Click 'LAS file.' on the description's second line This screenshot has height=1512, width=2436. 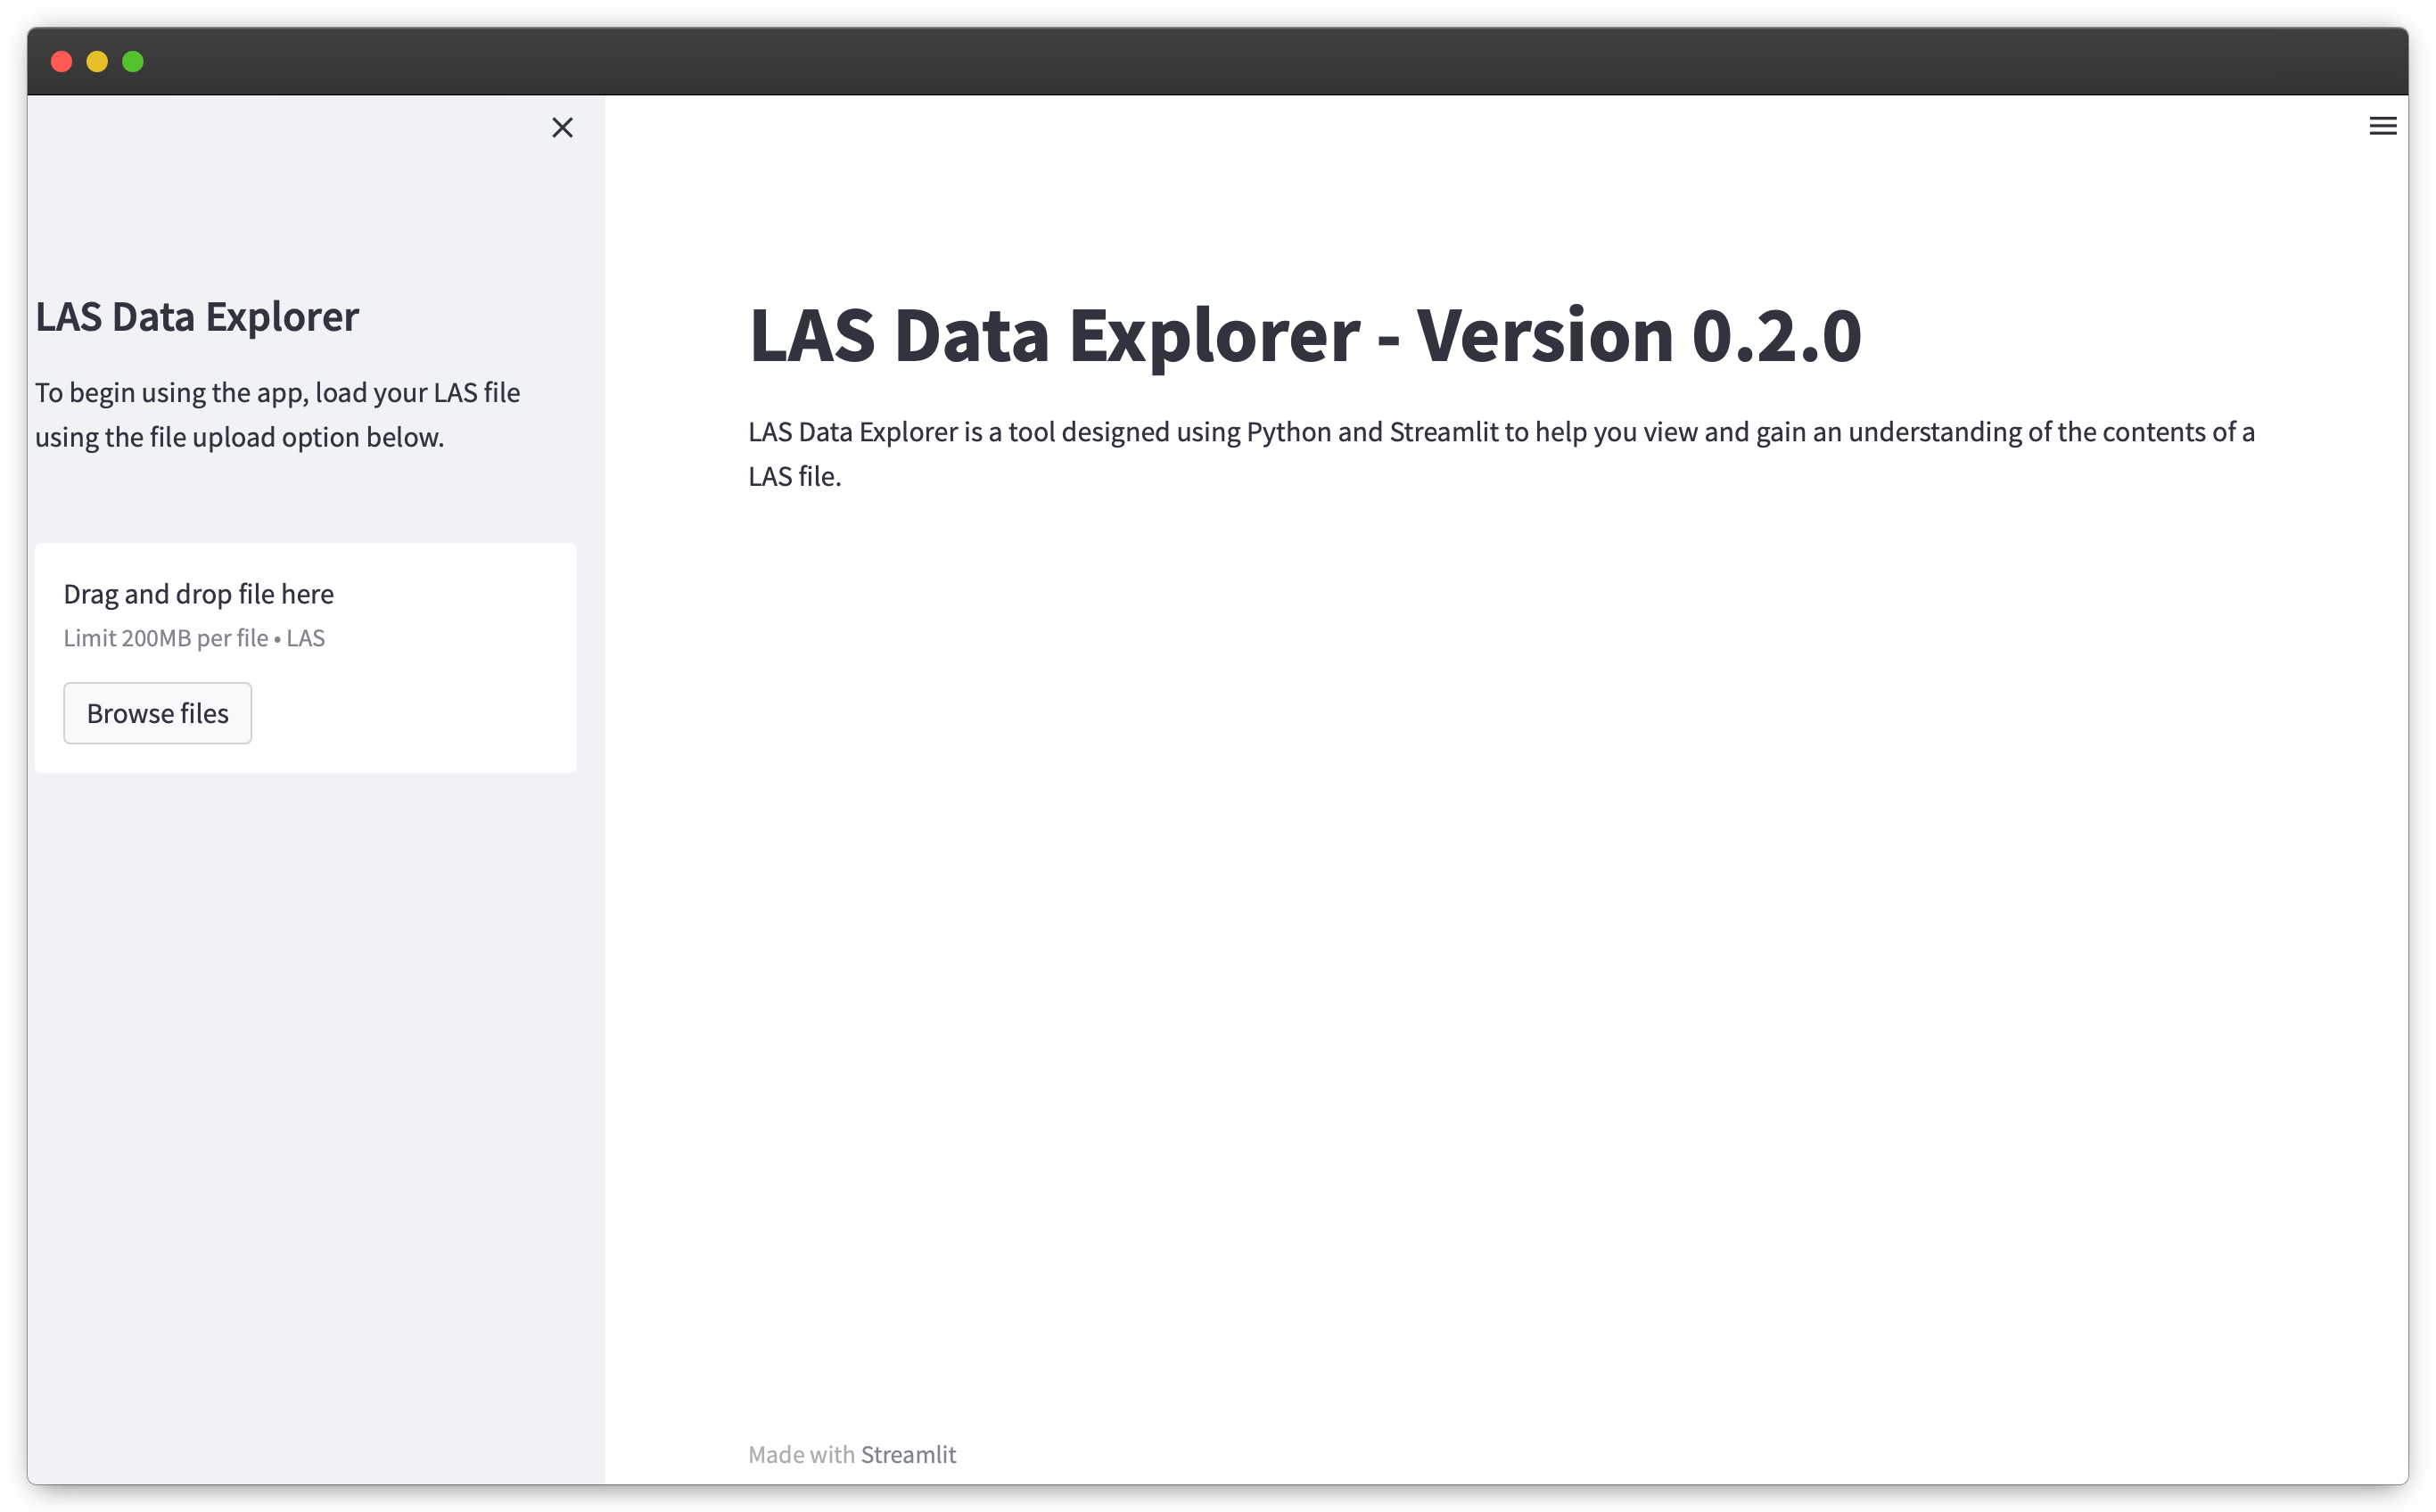tap(794, 477)
